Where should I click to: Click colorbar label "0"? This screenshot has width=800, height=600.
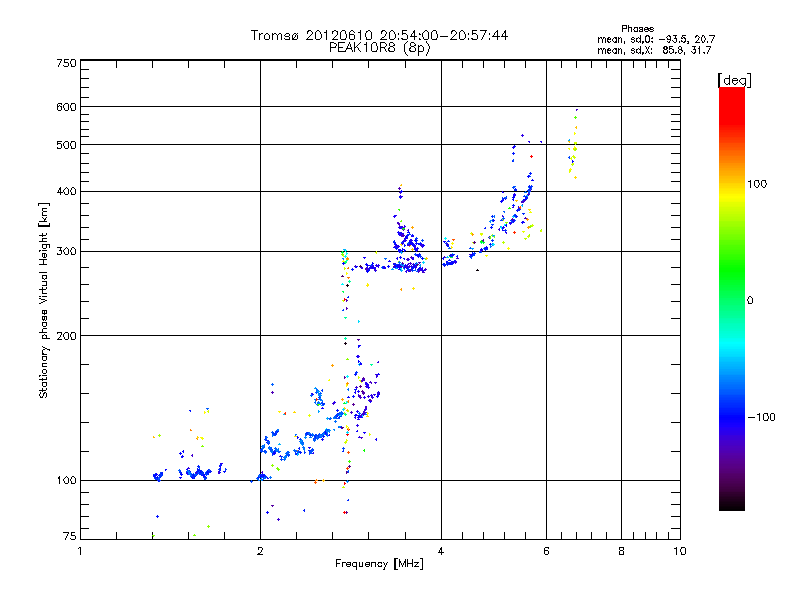pyautogui.click(x=750, y=301)
